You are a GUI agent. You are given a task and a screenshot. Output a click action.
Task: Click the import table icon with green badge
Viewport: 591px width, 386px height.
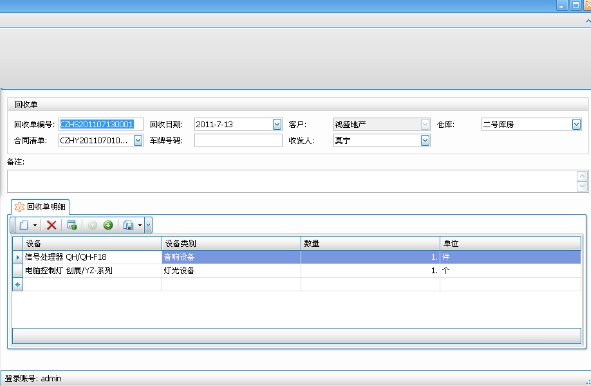(72, 225)
